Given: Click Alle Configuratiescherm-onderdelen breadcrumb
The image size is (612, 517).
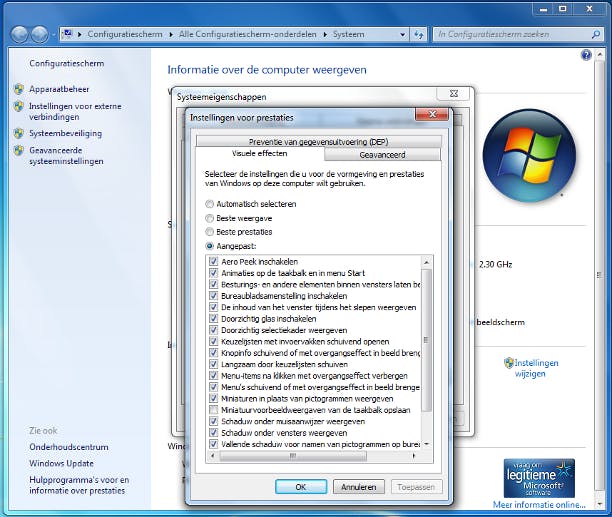Looking at the screenshot, I should [247, 34].
